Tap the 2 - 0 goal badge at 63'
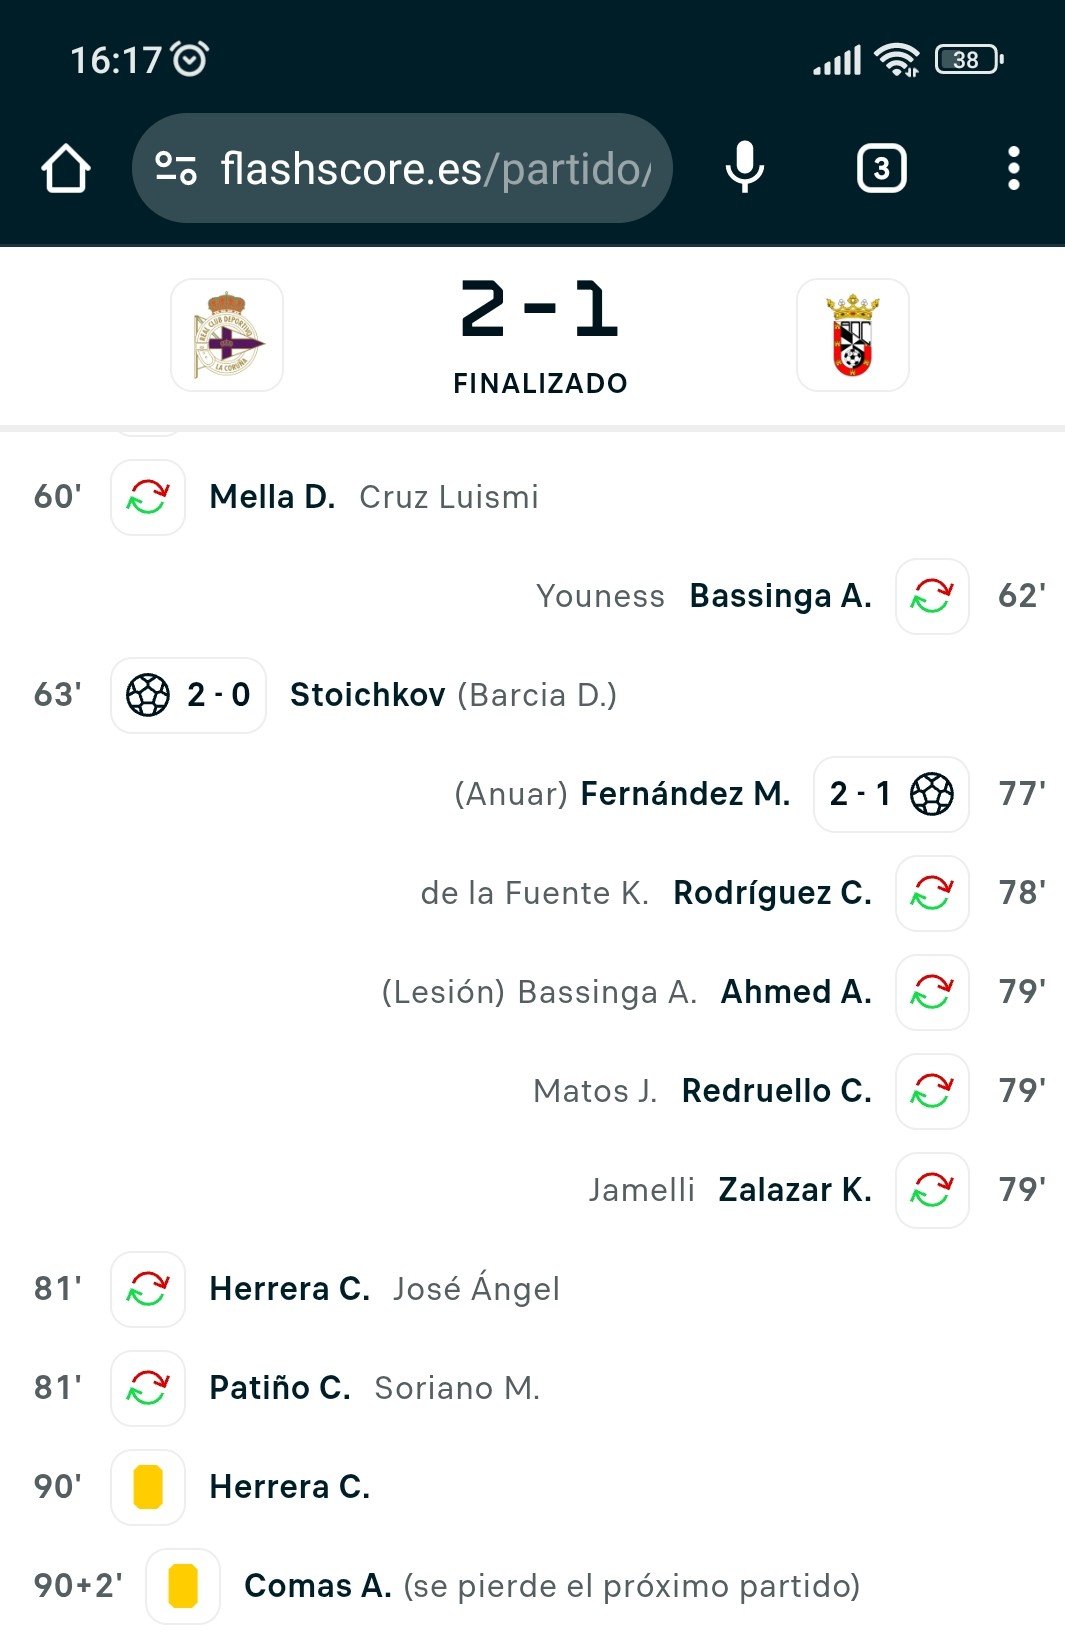The height and width of the screenshot is (1643, 1065). pyautogui.click(x=188, y=695)
